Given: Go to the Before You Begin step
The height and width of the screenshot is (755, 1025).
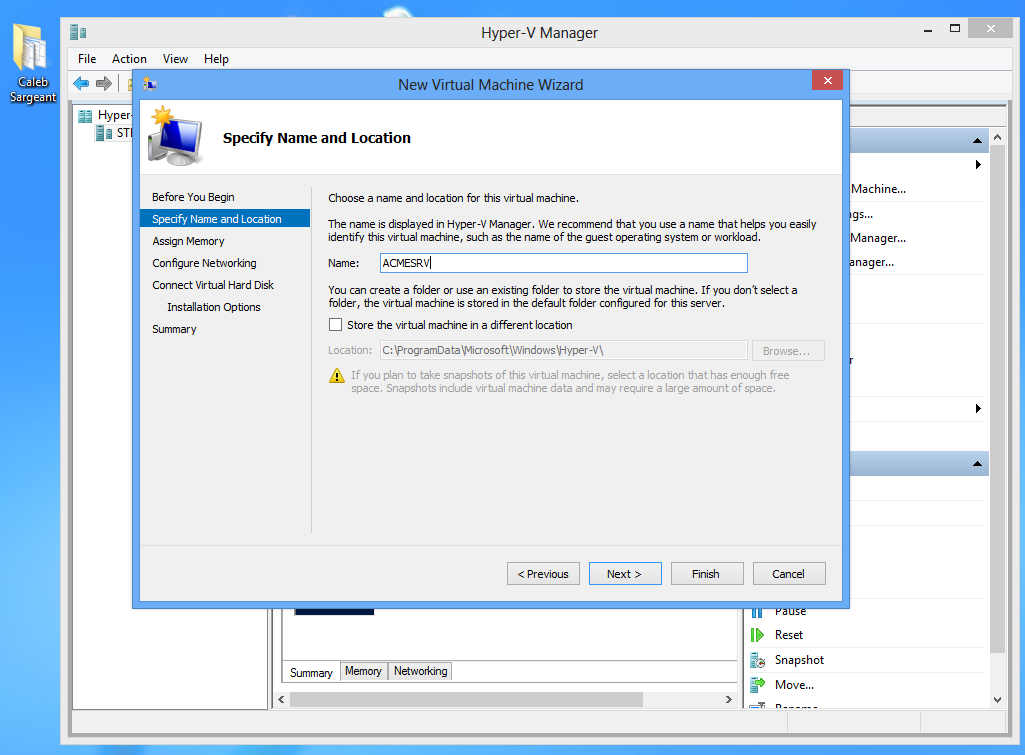Looking at the screenshot, I should [x=193, y=197].
